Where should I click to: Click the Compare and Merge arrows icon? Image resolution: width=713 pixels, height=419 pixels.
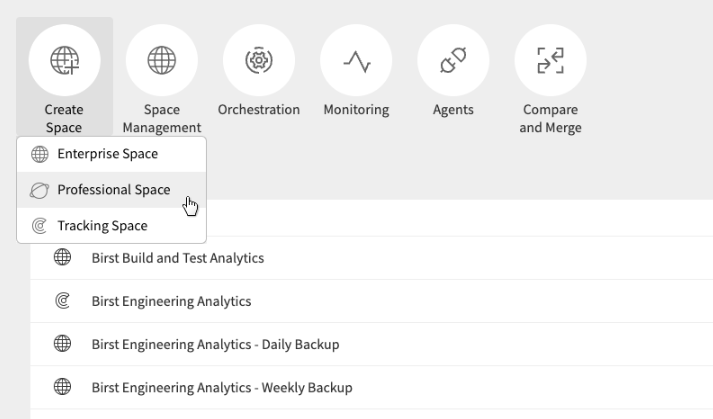pos(550,61)
